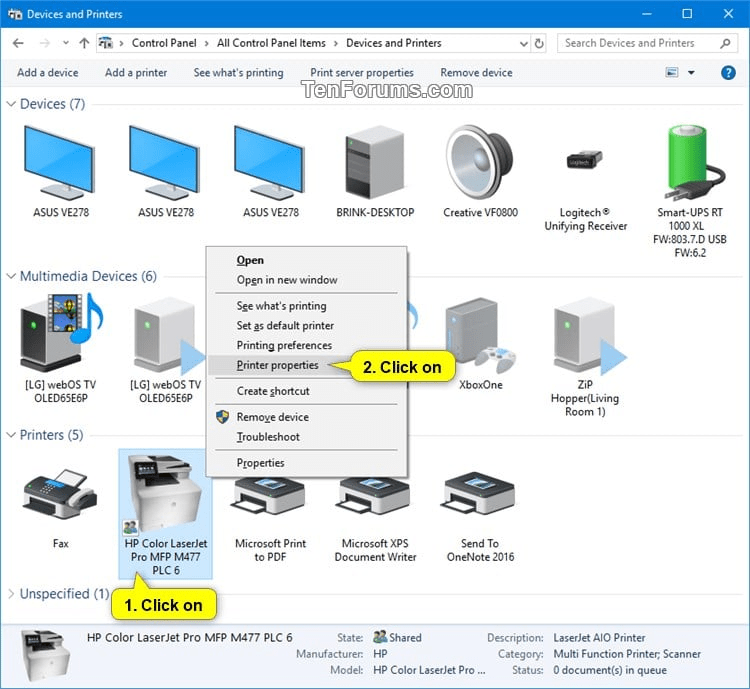Click the Search Devices and Printers field
Viewport: 750px width, 689px height.
(x=636, y=43)
